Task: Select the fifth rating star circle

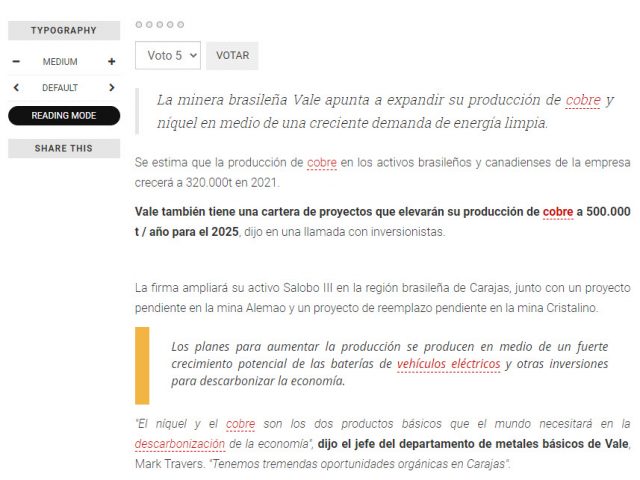Action: 181,24
